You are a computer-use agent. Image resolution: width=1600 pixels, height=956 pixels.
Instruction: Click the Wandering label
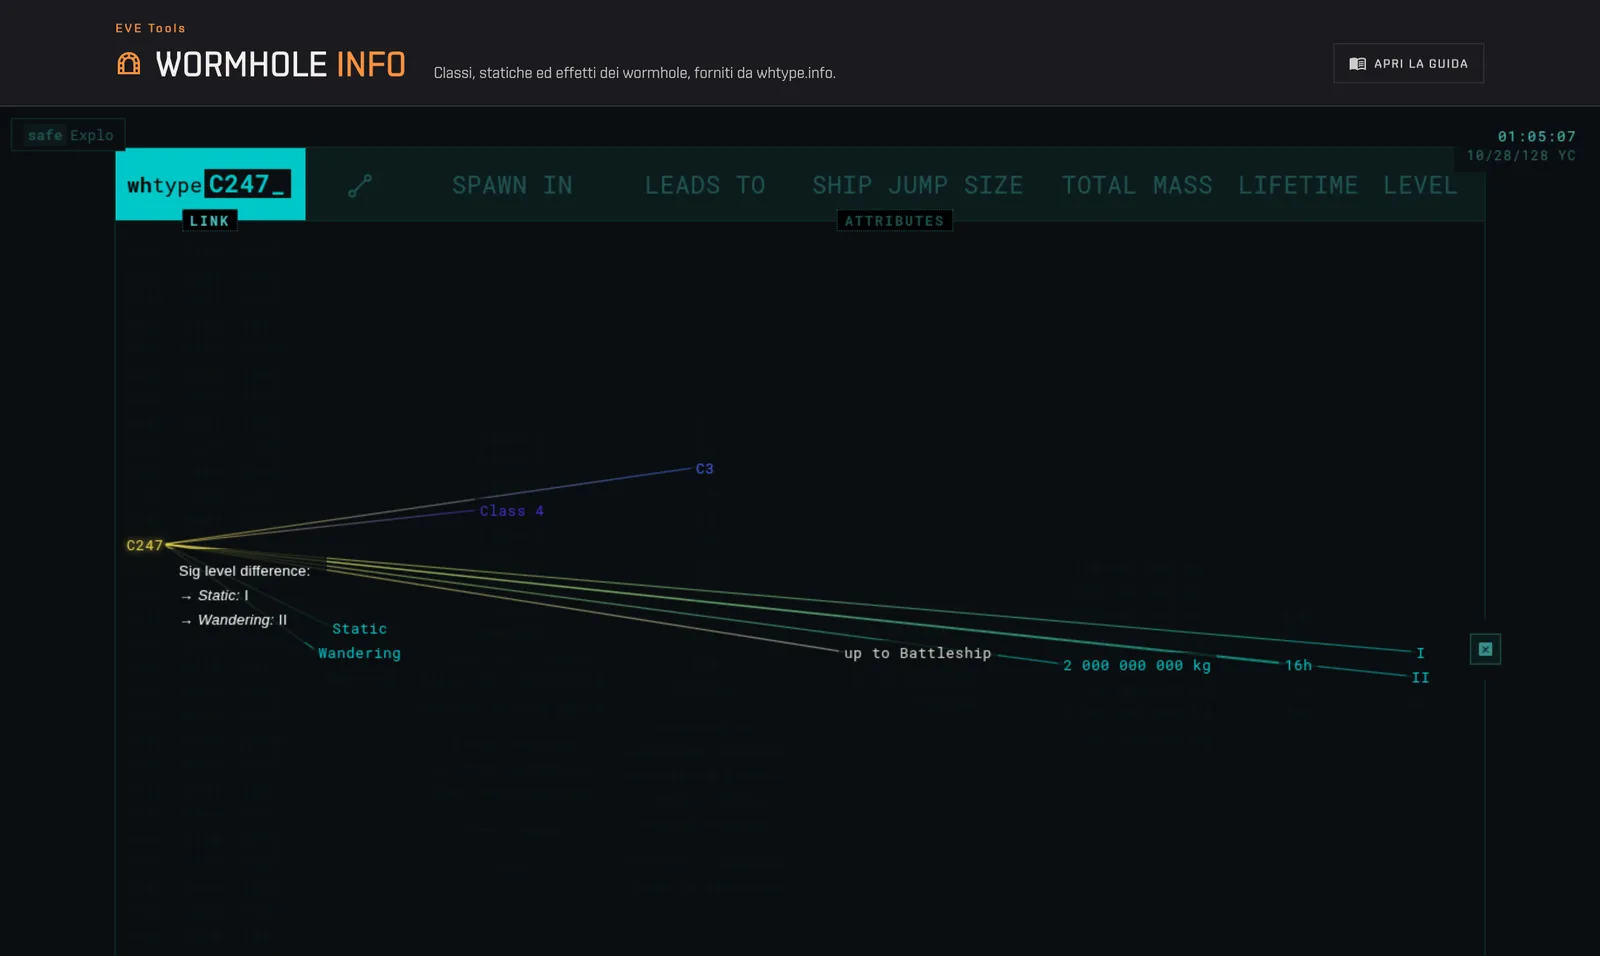click(360, 653)
